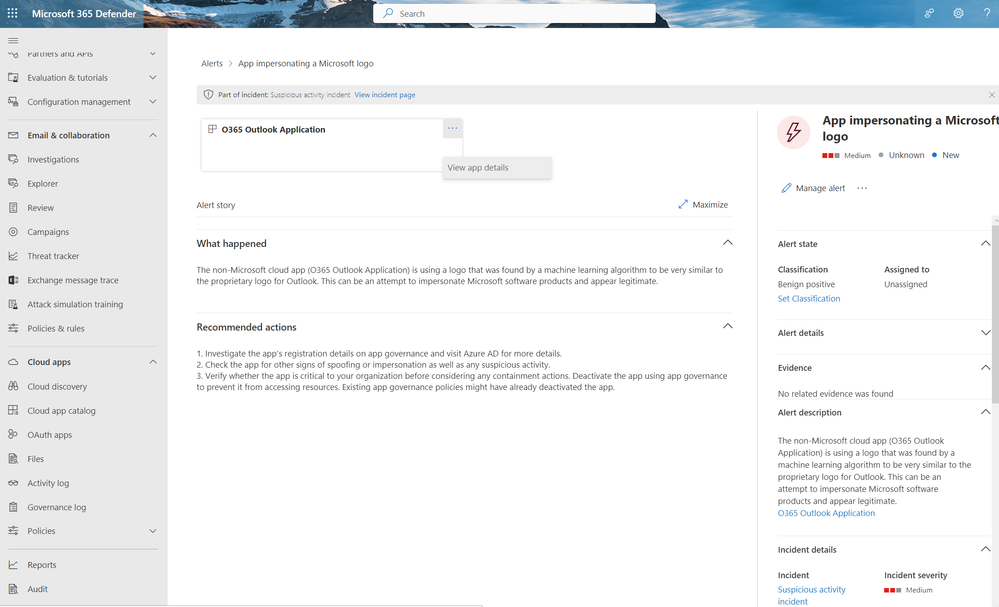
Task: Click the Email & collaboration envelope icon
Action: tap(13, 136)
